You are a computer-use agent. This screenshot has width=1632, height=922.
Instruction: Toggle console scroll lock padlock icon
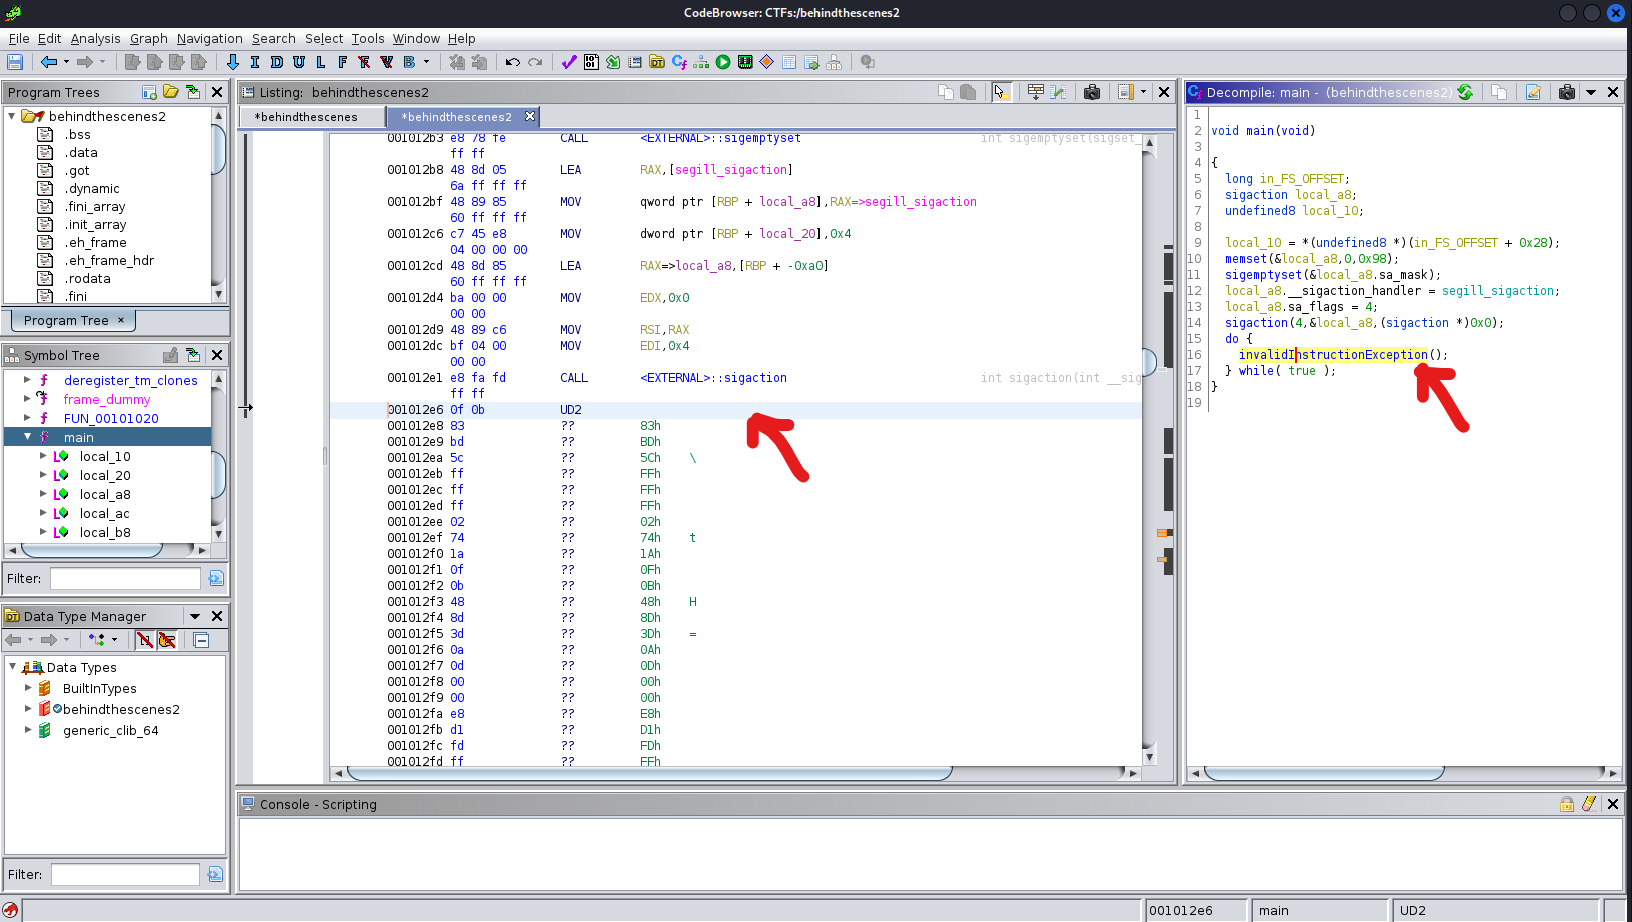click(x=1567, y=804)
